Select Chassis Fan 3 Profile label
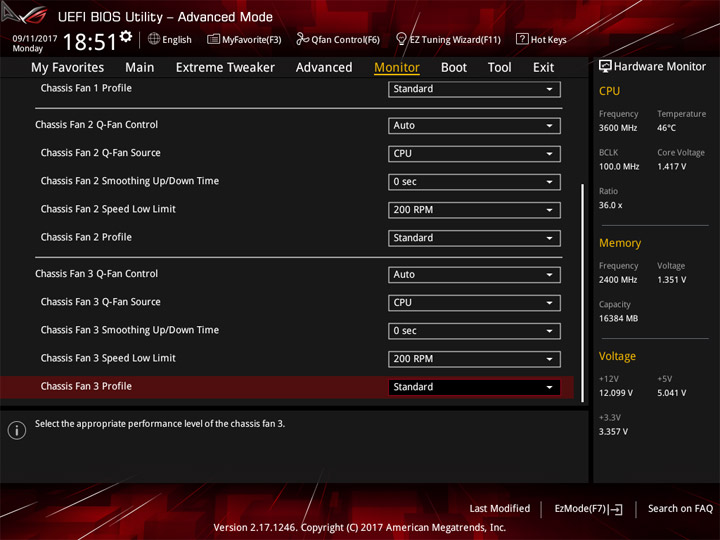 coord(86,386)
